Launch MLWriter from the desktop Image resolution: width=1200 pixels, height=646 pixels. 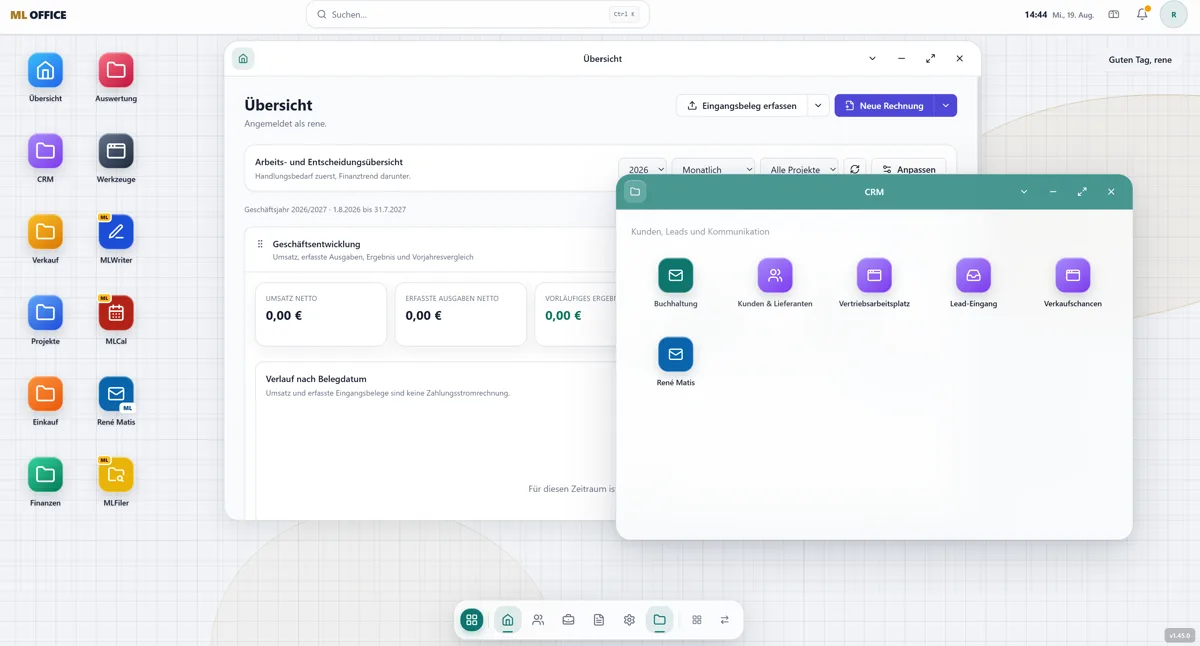(116, 232)
